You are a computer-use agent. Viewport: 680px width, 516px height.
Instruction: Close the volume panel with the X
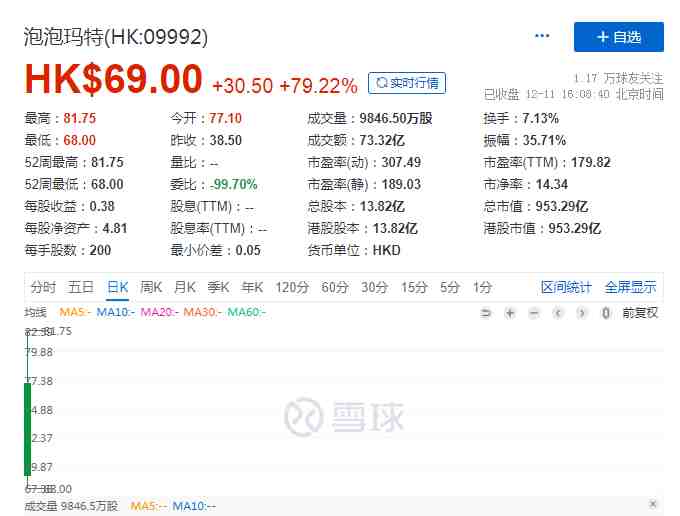653,504
